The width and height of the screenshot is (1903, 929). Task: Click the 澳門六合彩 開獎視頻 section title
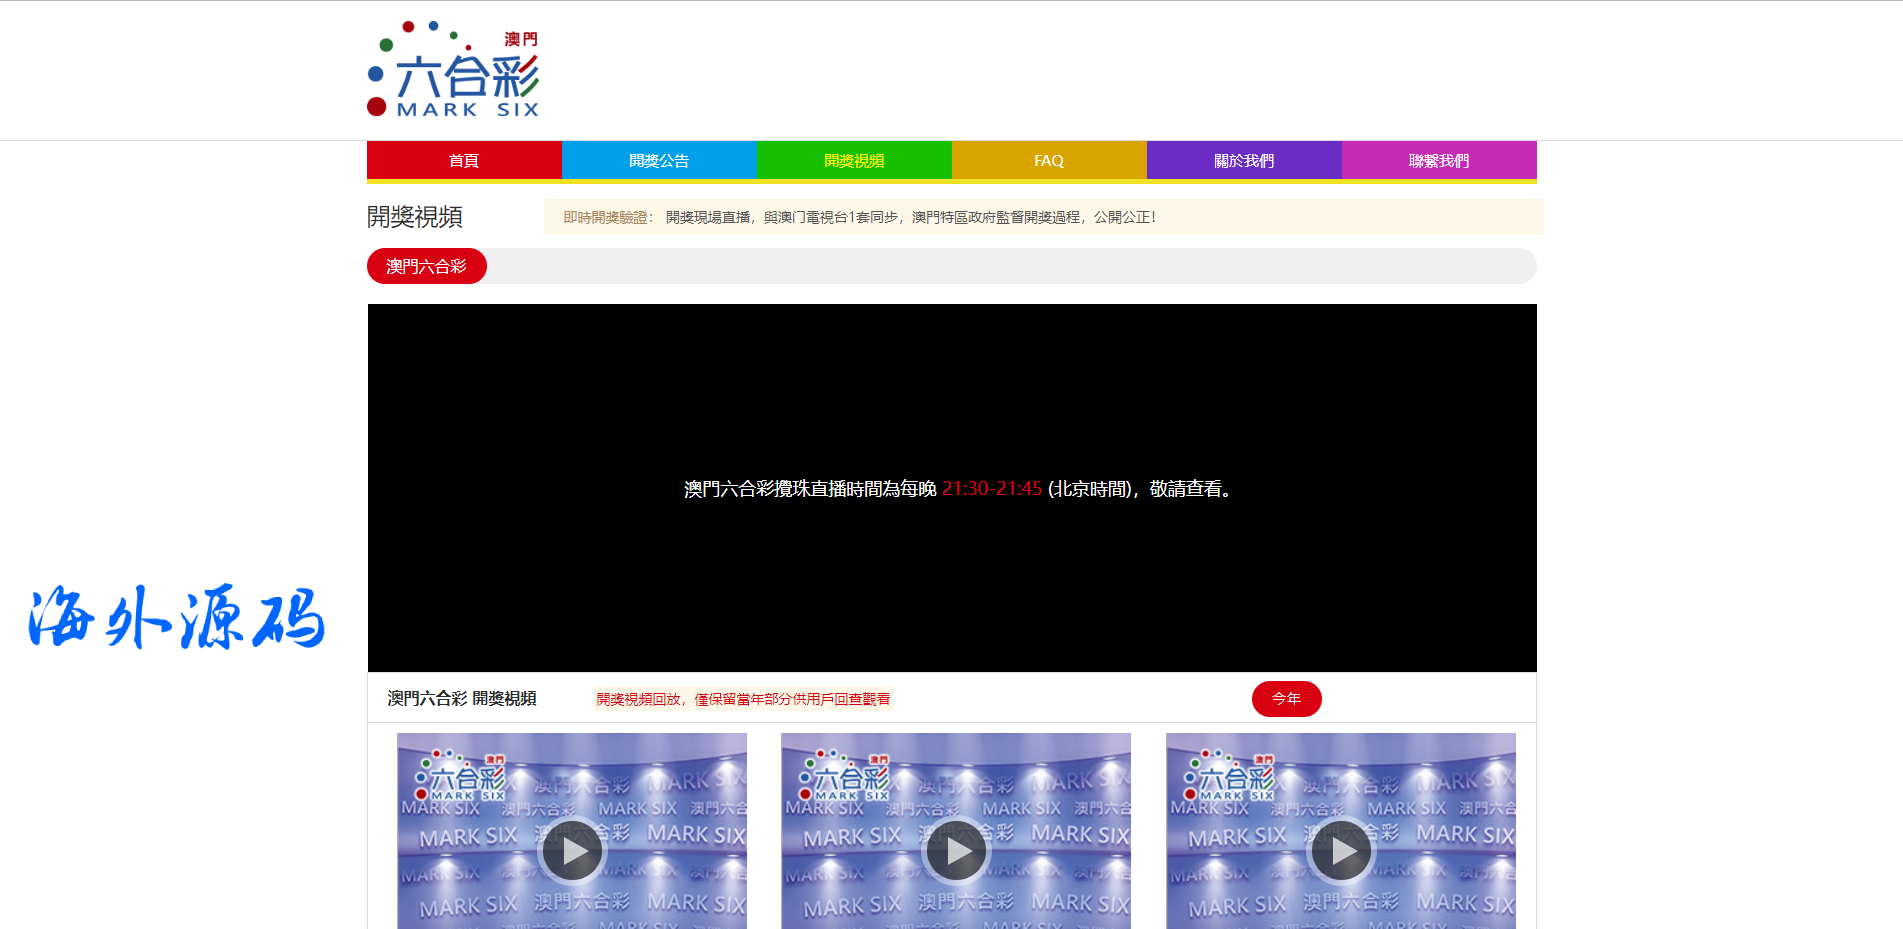click(x=462, y=698)
